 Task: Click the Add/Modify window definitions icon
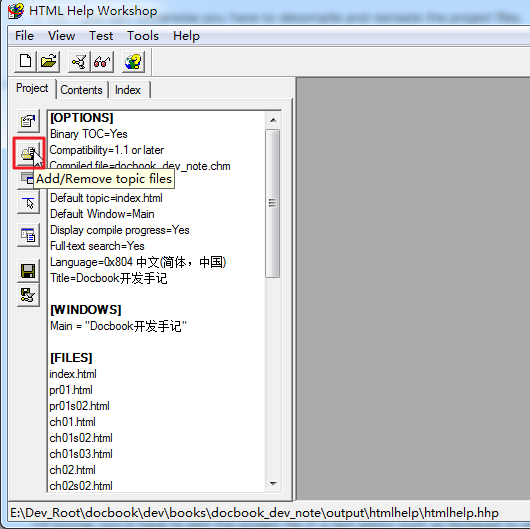tap(26, 178)
